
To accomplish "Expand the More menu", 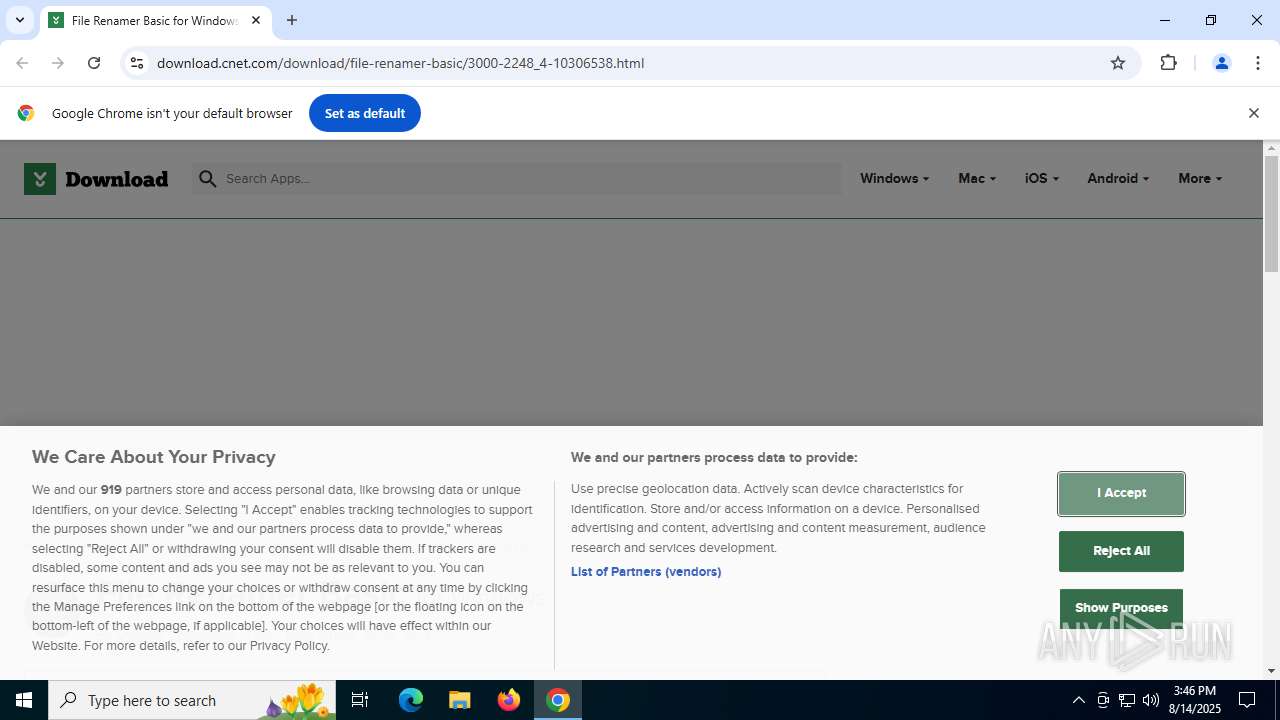I will [x=1200, y=178].
